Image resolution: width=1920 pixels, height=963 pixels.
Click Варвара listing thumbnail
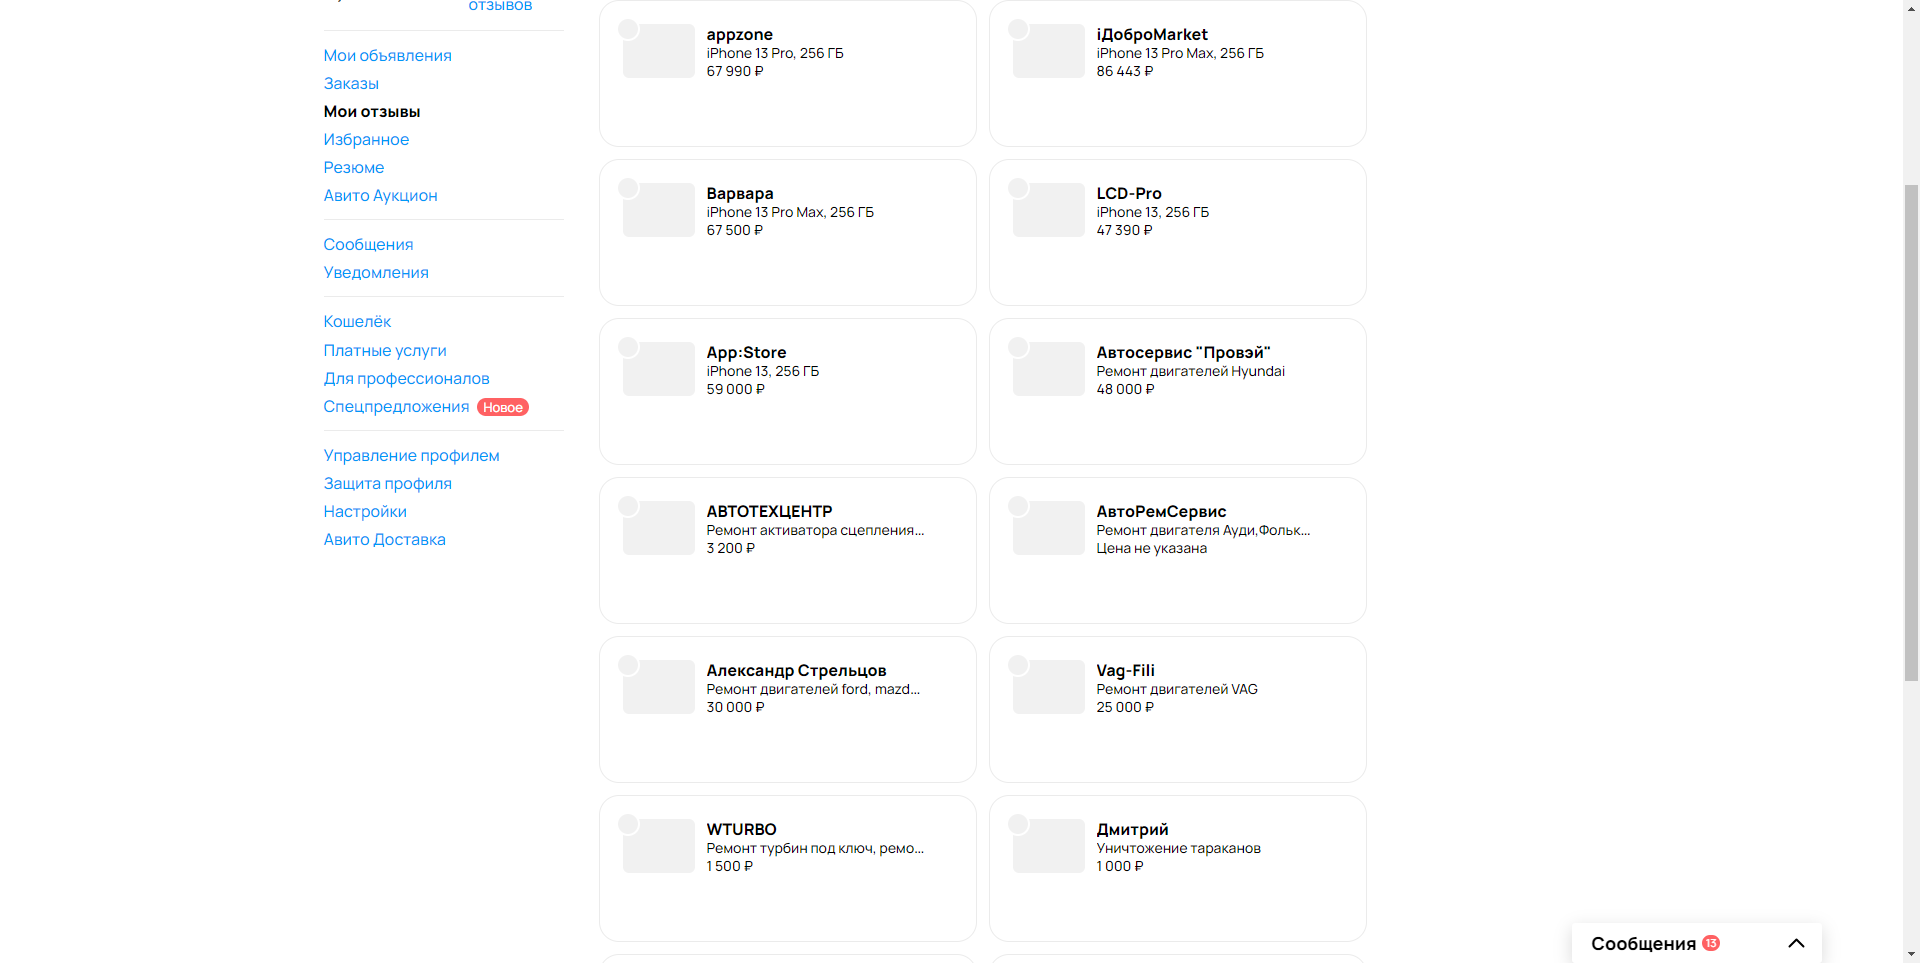point(659,210)
